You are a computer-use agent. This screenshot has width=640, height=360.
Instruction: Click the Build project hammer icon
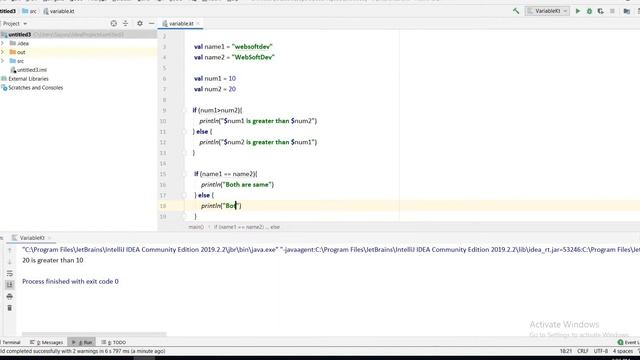coord(516,11)
